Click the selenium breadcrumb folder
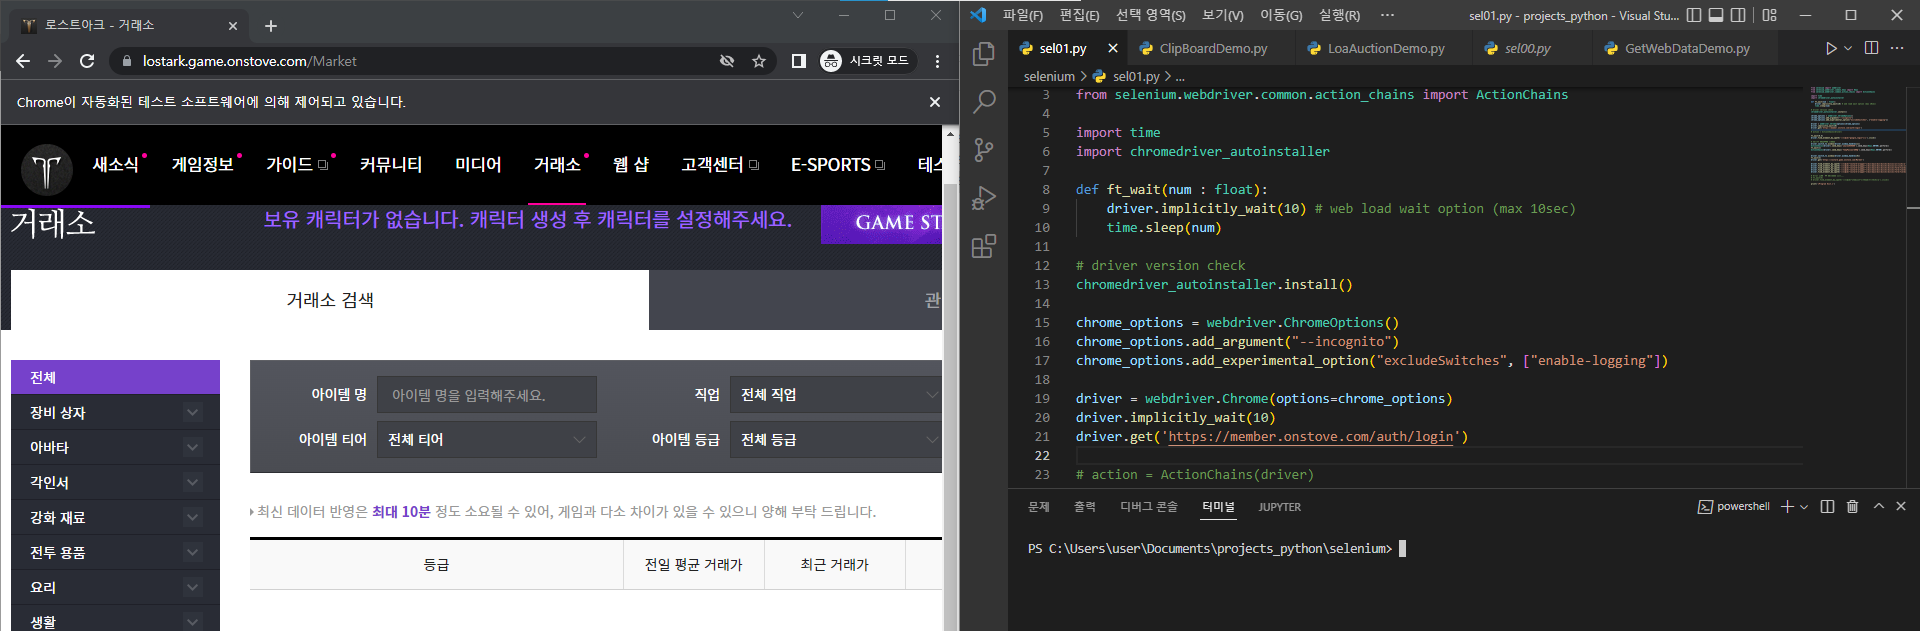This screenshot has height=631, width=1920. pos(1049,76)
